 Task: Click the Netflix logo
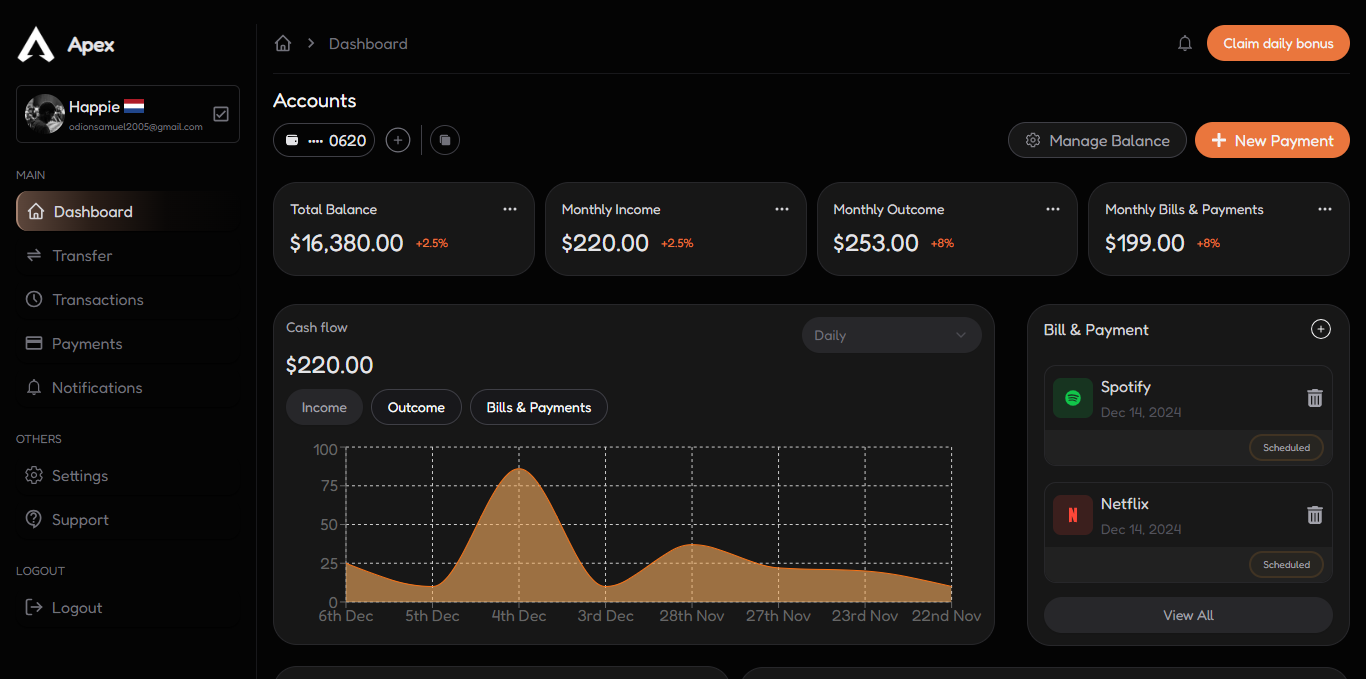(1073, 515)
